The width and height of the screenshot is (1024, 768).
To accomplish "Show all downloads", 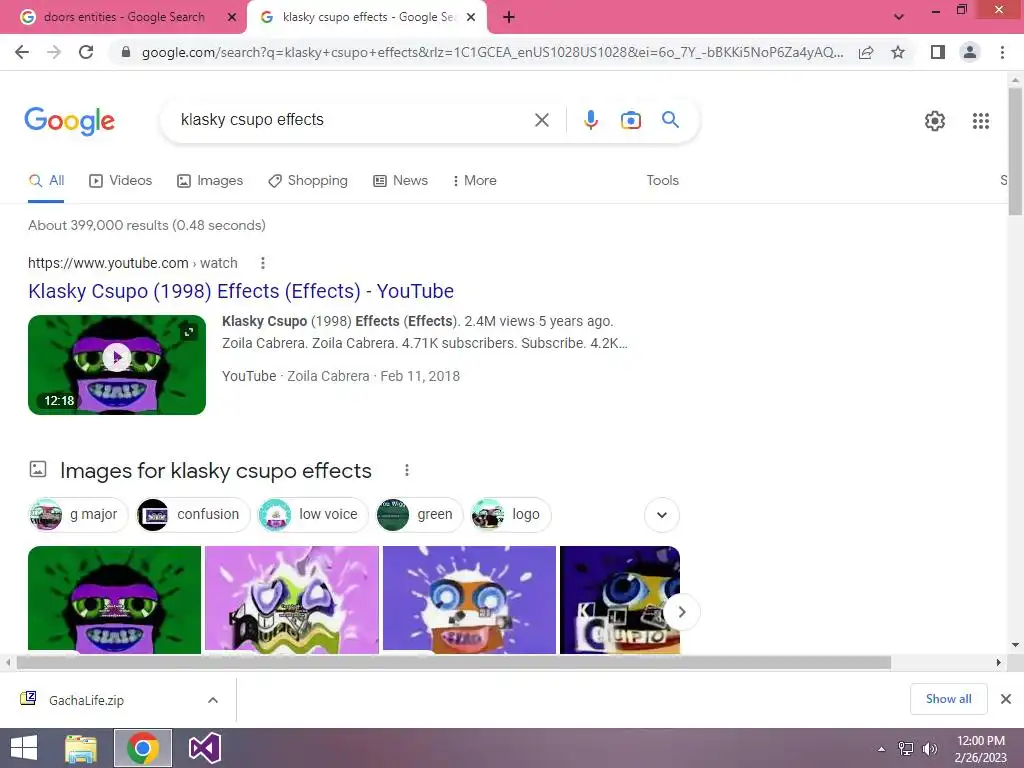I will (948, 699).
